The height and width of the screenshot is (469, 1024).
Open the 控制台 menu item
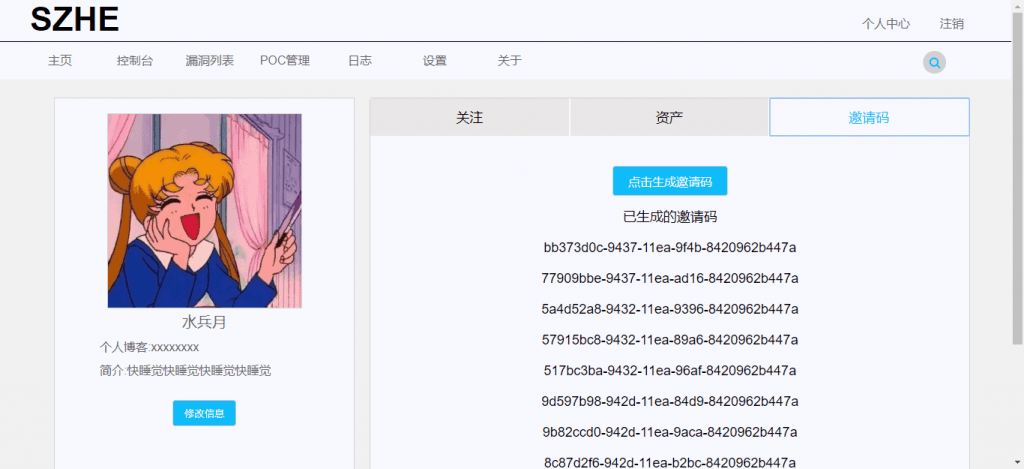[135, 61]
